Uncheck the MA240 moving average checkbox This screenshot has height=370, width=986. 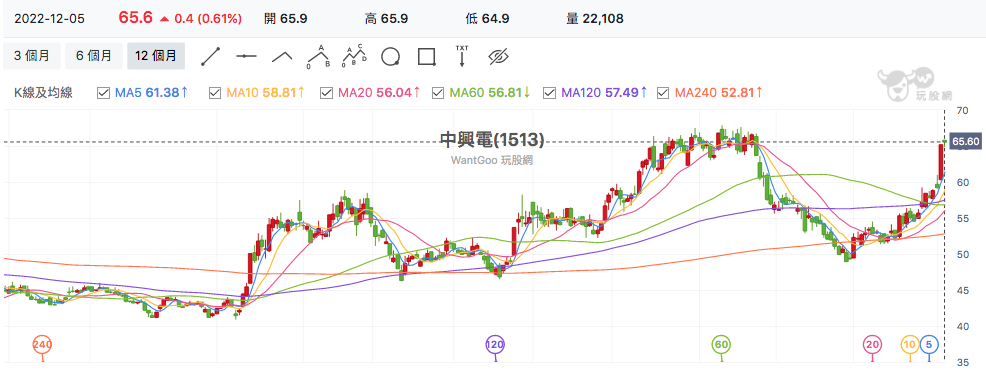pyautogui.click(x=662, y=93)
